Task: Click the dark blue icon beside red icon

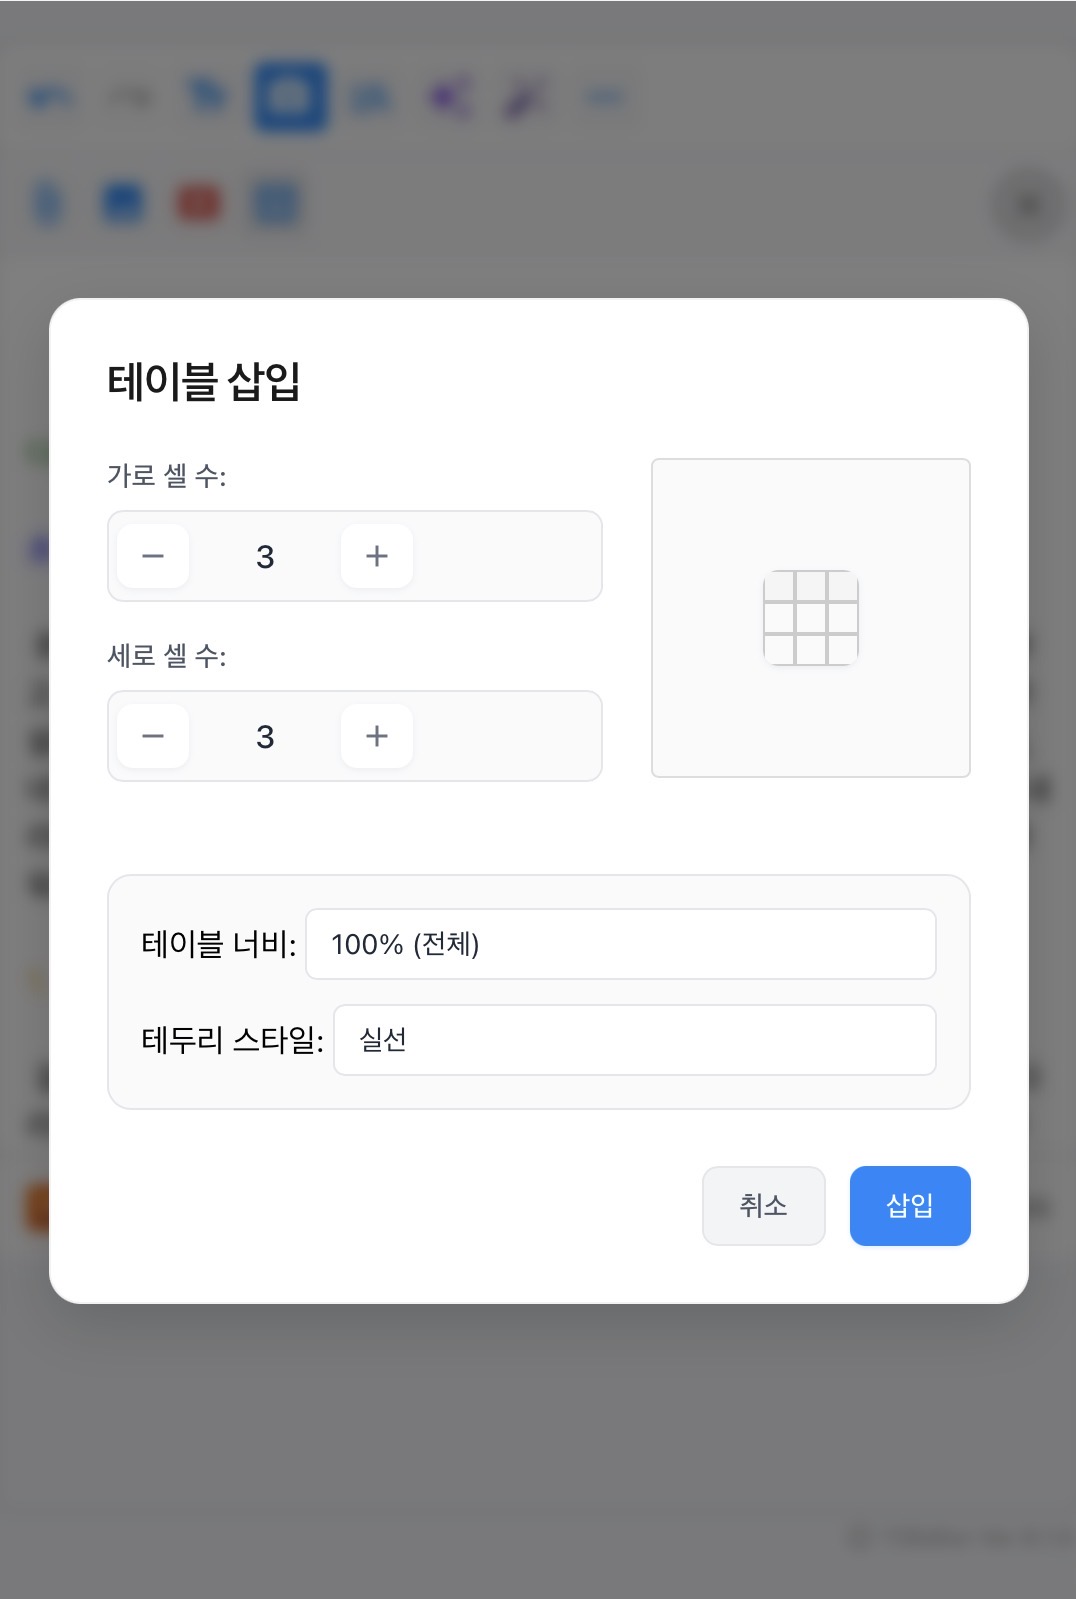Action: pyautogui.click(x=123, y=204)
